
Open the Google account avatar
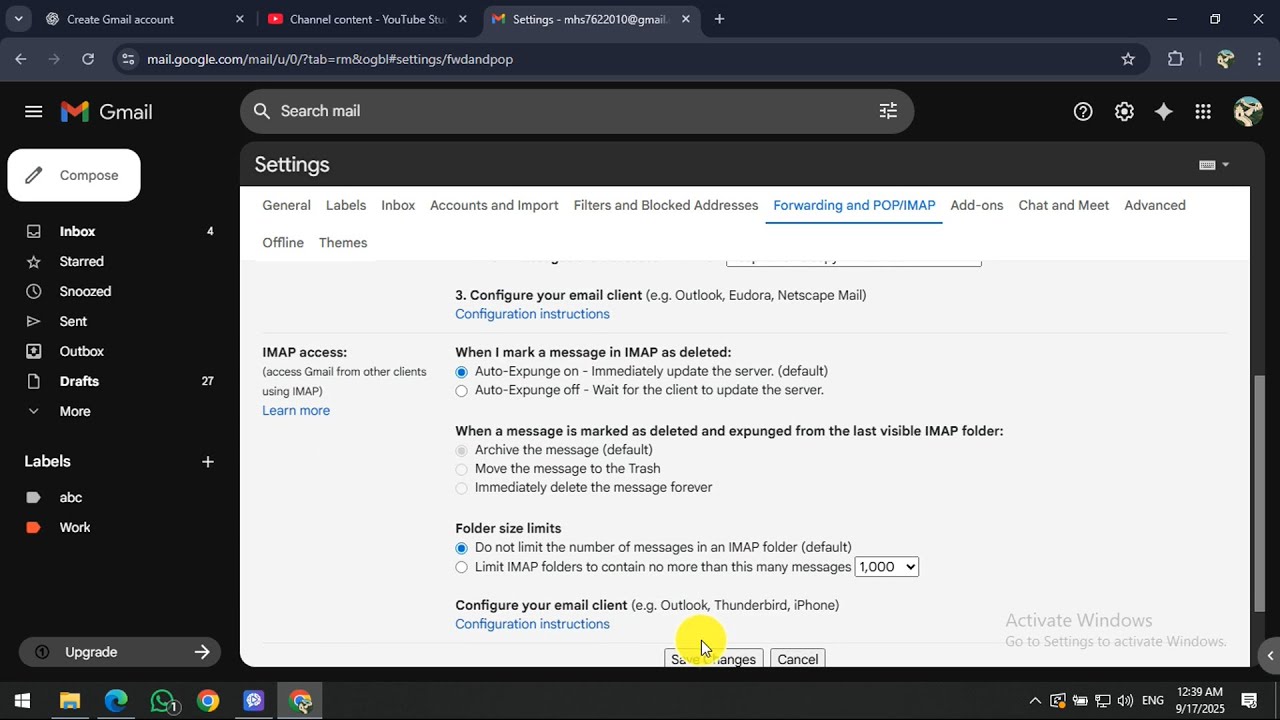point(1247,111)
